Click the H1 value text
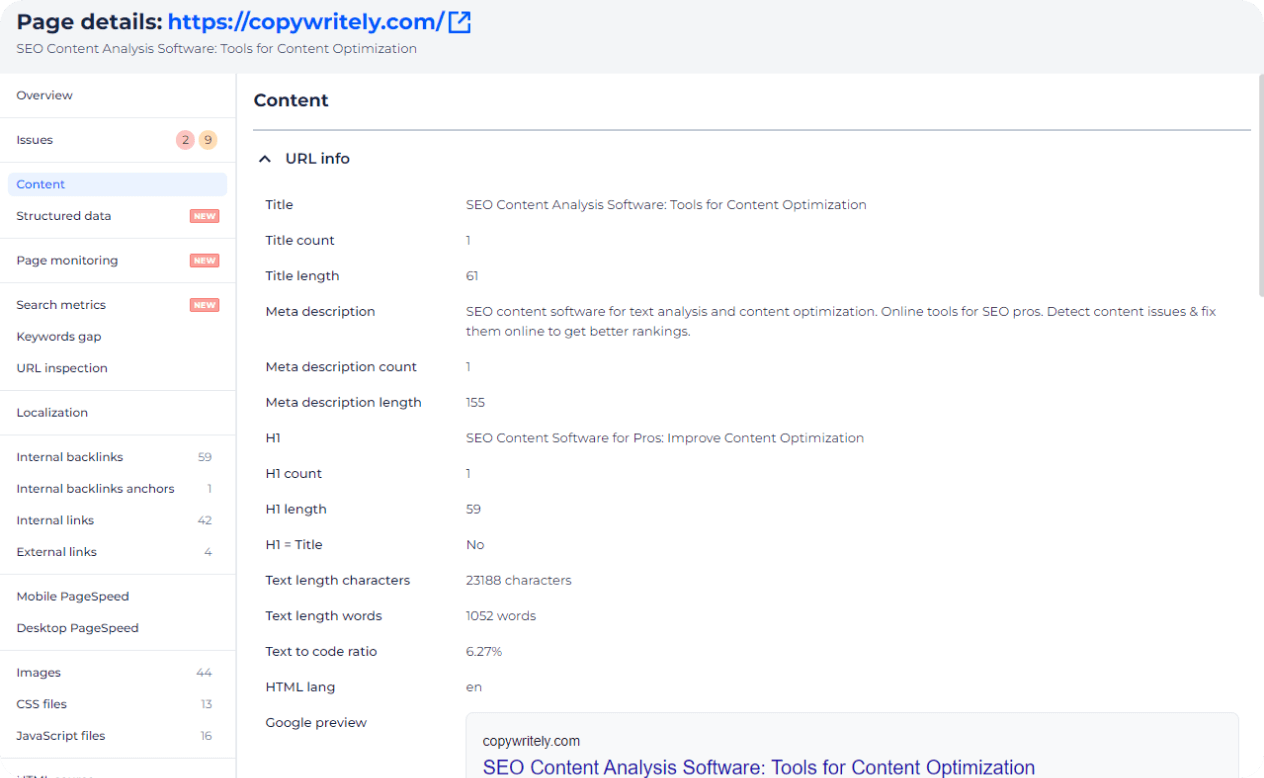The image size is (1264, 778). point(665,438)
